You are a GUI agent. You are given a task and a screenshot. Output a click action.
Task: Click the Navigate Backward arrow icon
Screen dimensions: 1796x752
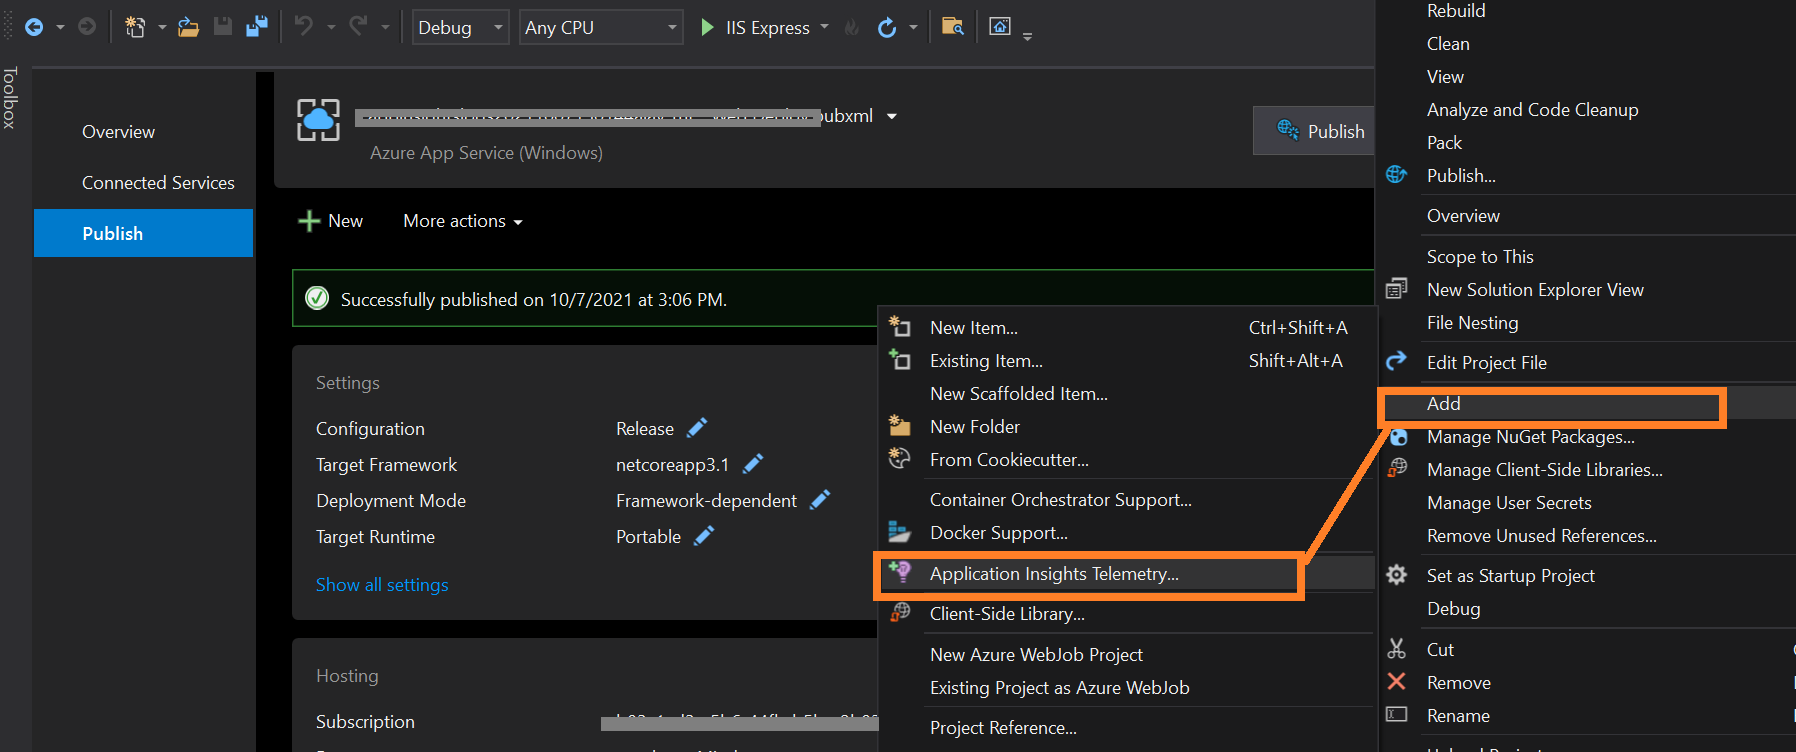point(34,27)
